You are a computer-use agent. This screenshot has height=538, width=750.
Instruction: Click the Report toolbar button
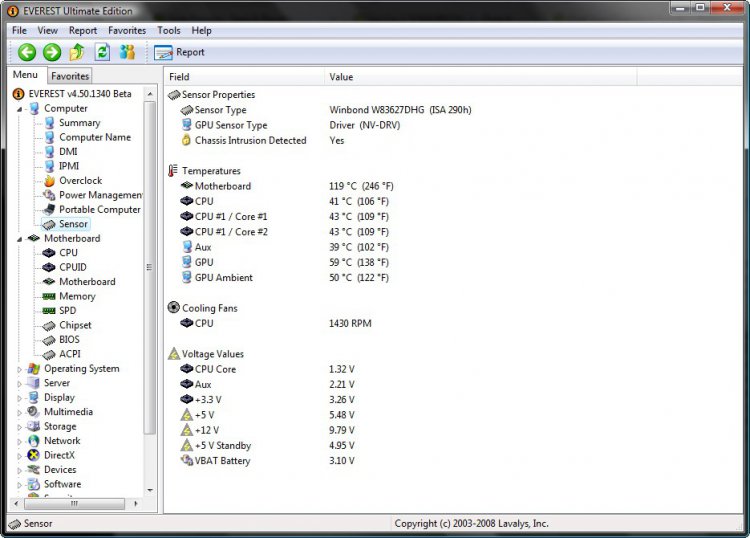179,52
